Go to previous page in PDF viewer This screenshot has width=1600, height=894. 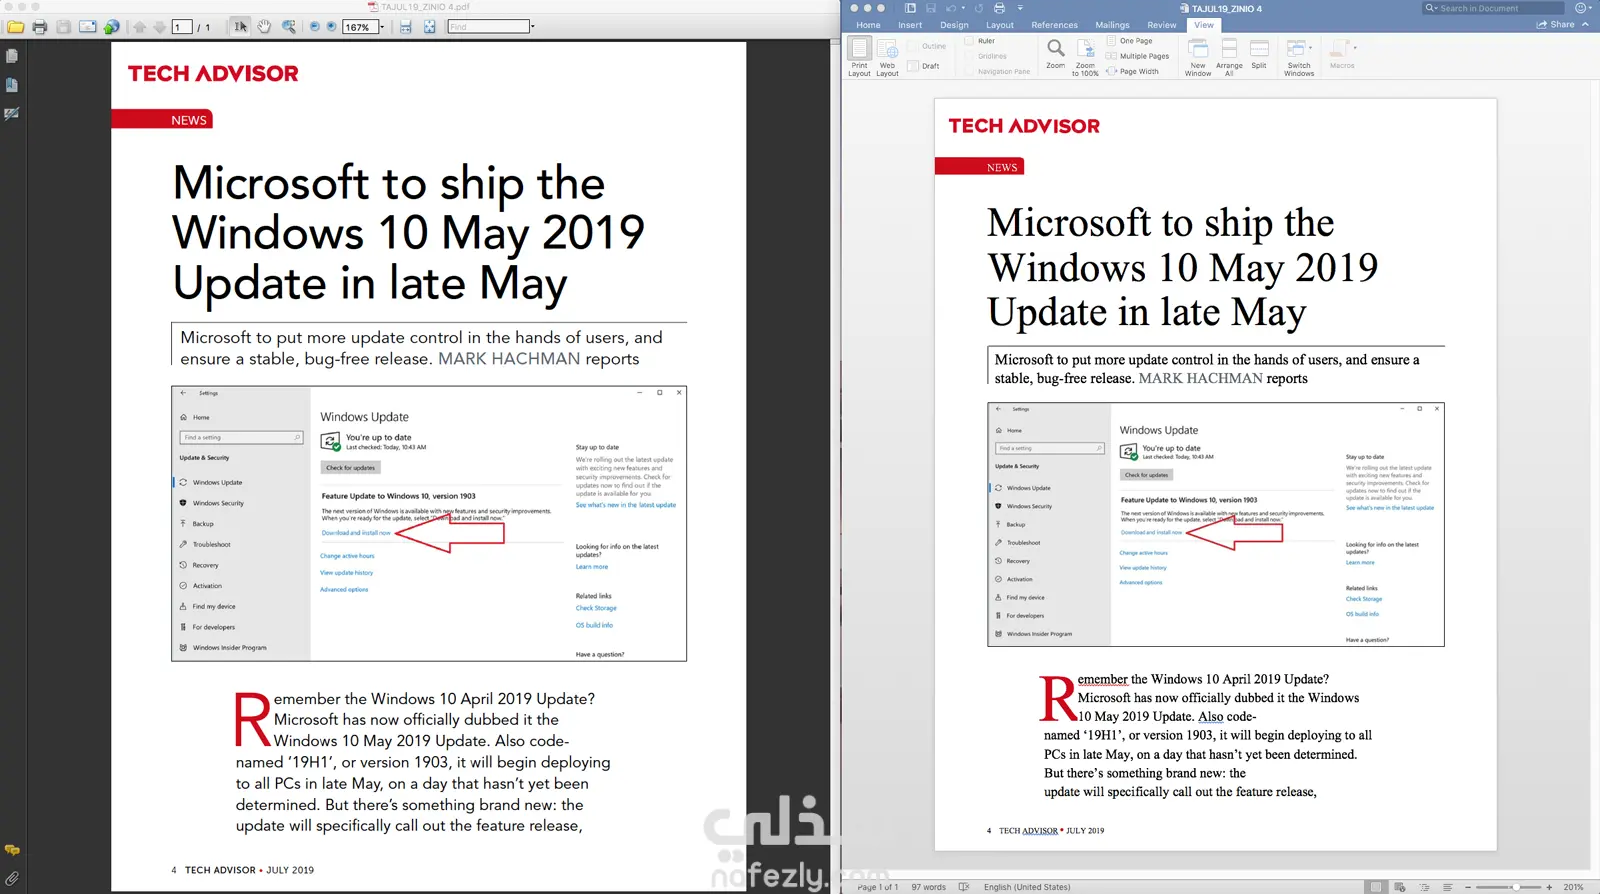[139, 27]
